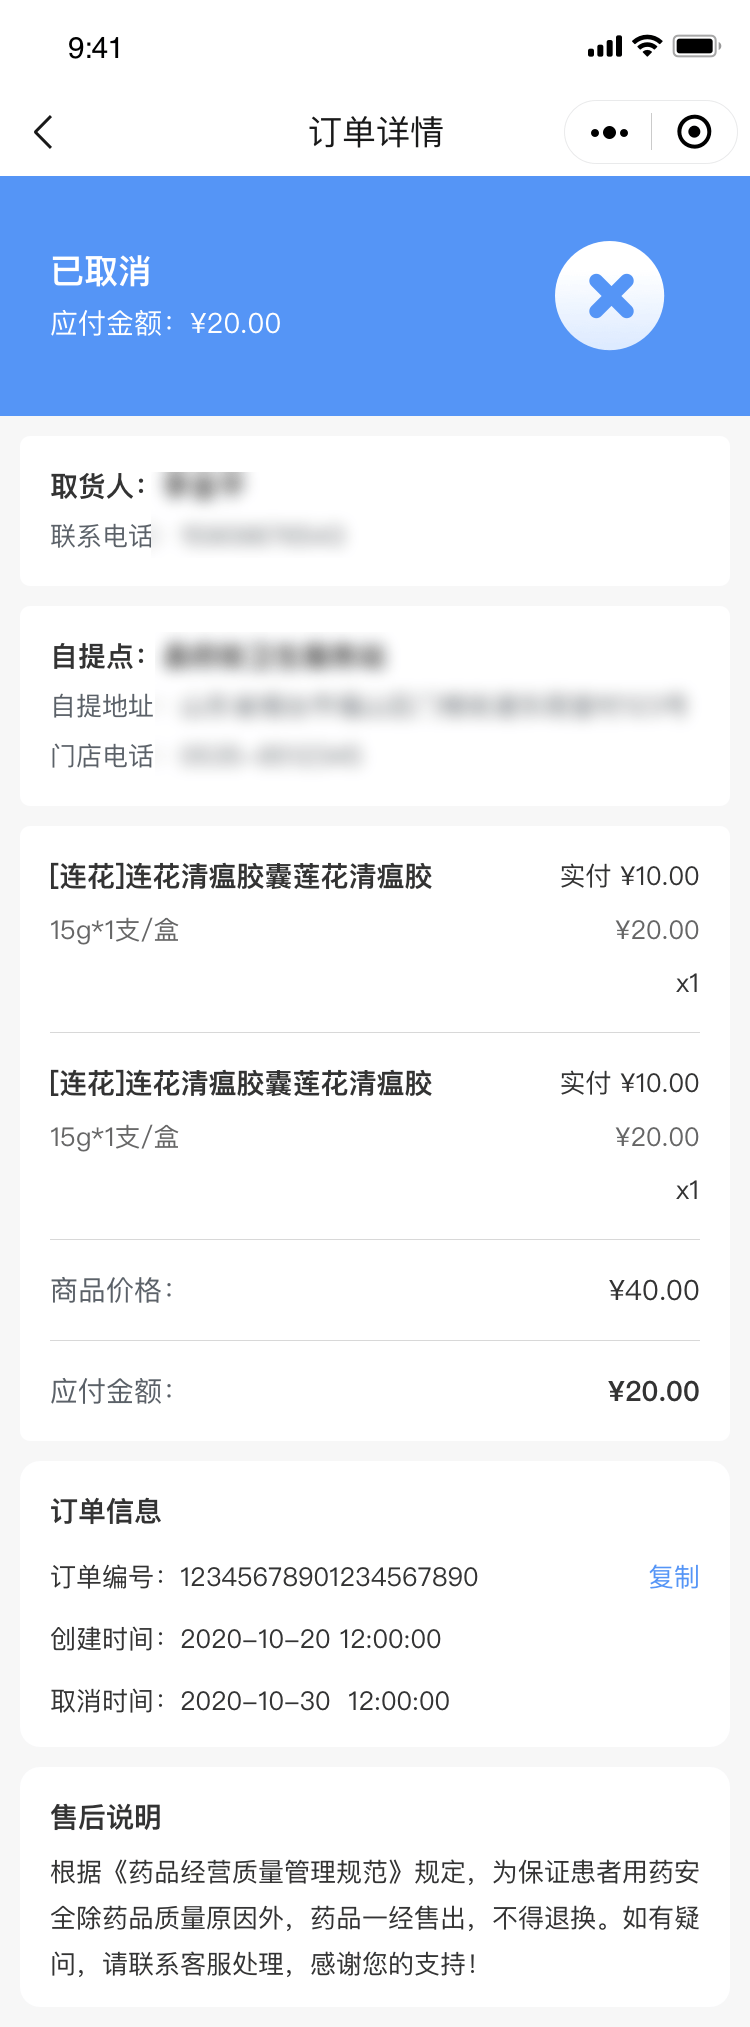This screenshot has height=2027, width=750.
Task: Tap the 取货人 contact label
Action: click(x=98, y=486)
